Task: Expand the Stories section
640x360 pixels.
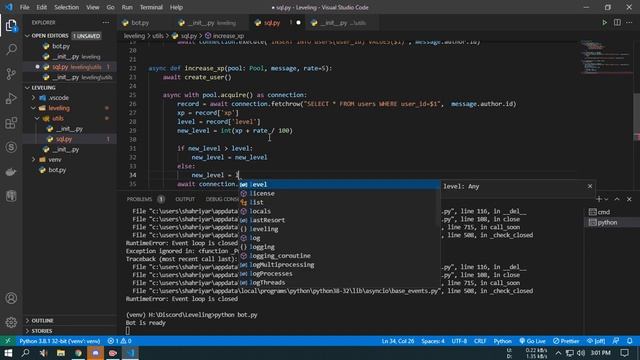Action: coord(42,331)
